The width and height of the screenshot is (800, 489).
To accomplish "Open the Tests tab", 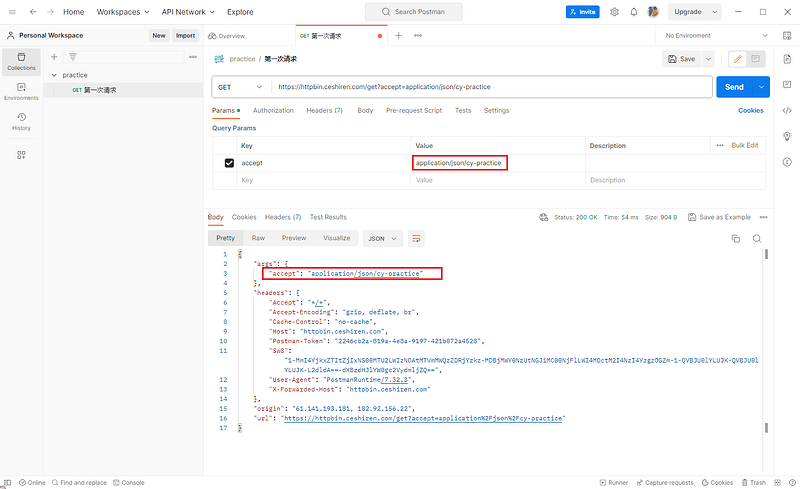I will (463, 110).
